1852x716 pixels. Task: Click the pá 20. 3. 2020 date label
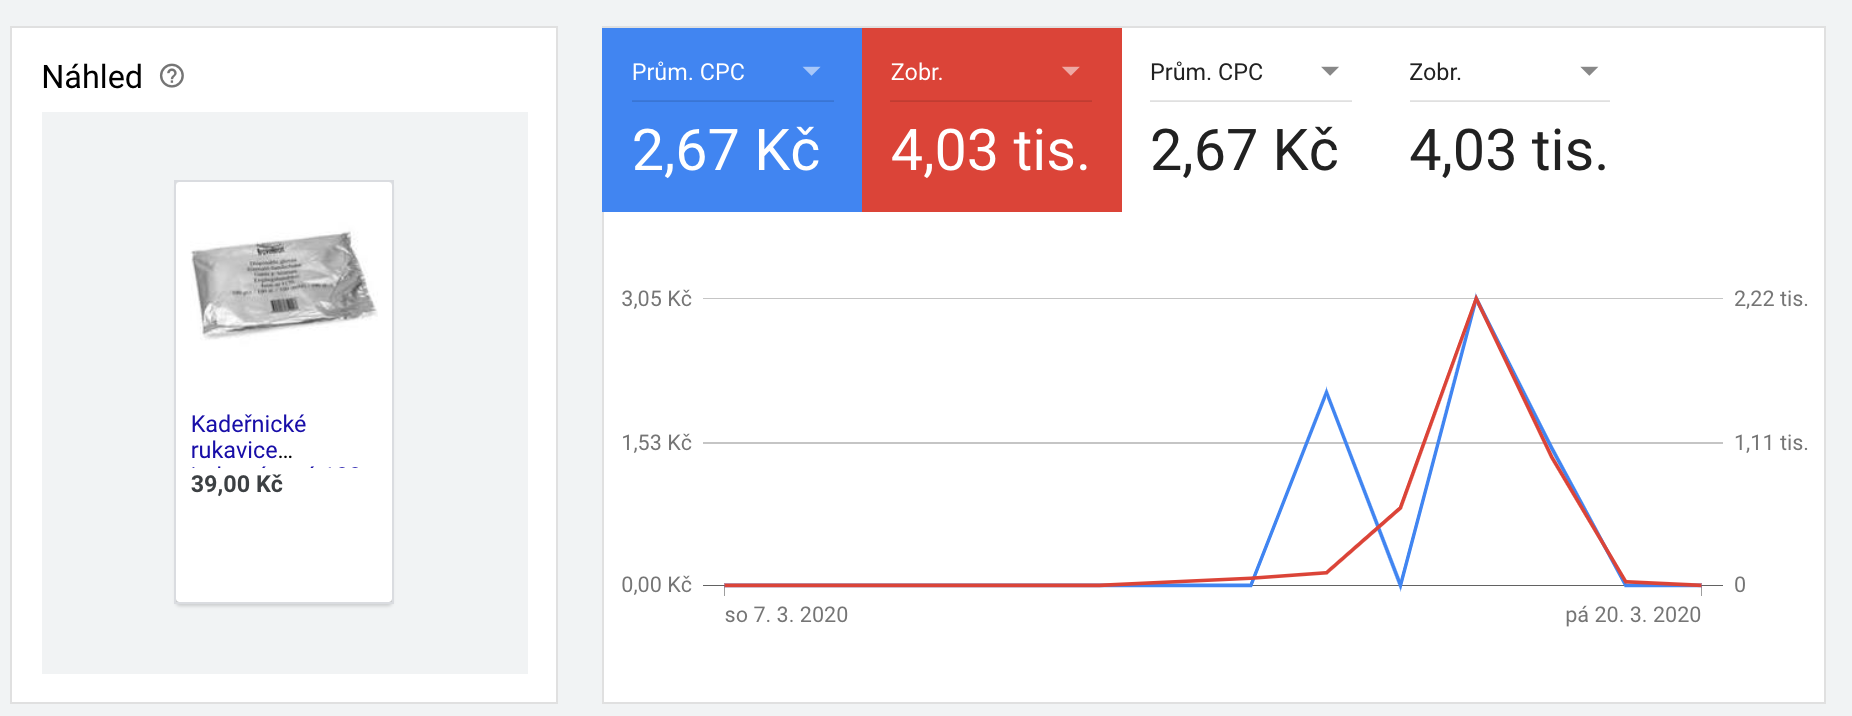[1633, 615]
